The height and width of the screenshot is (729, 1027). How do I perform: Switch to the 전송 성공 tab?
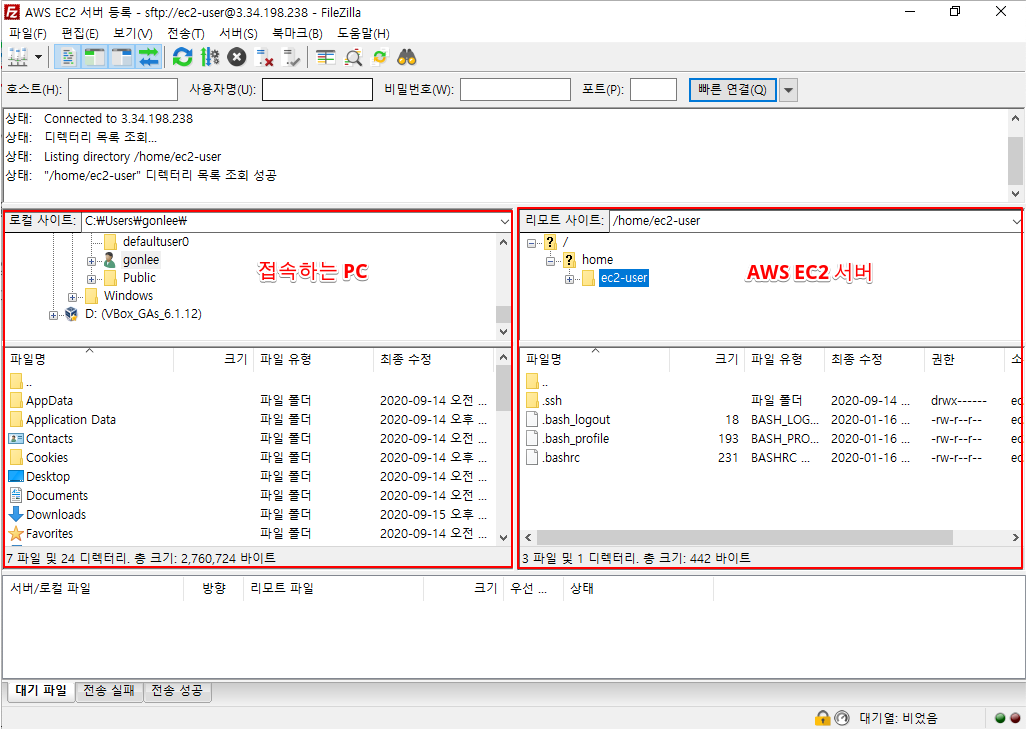(x=177, y=690)
